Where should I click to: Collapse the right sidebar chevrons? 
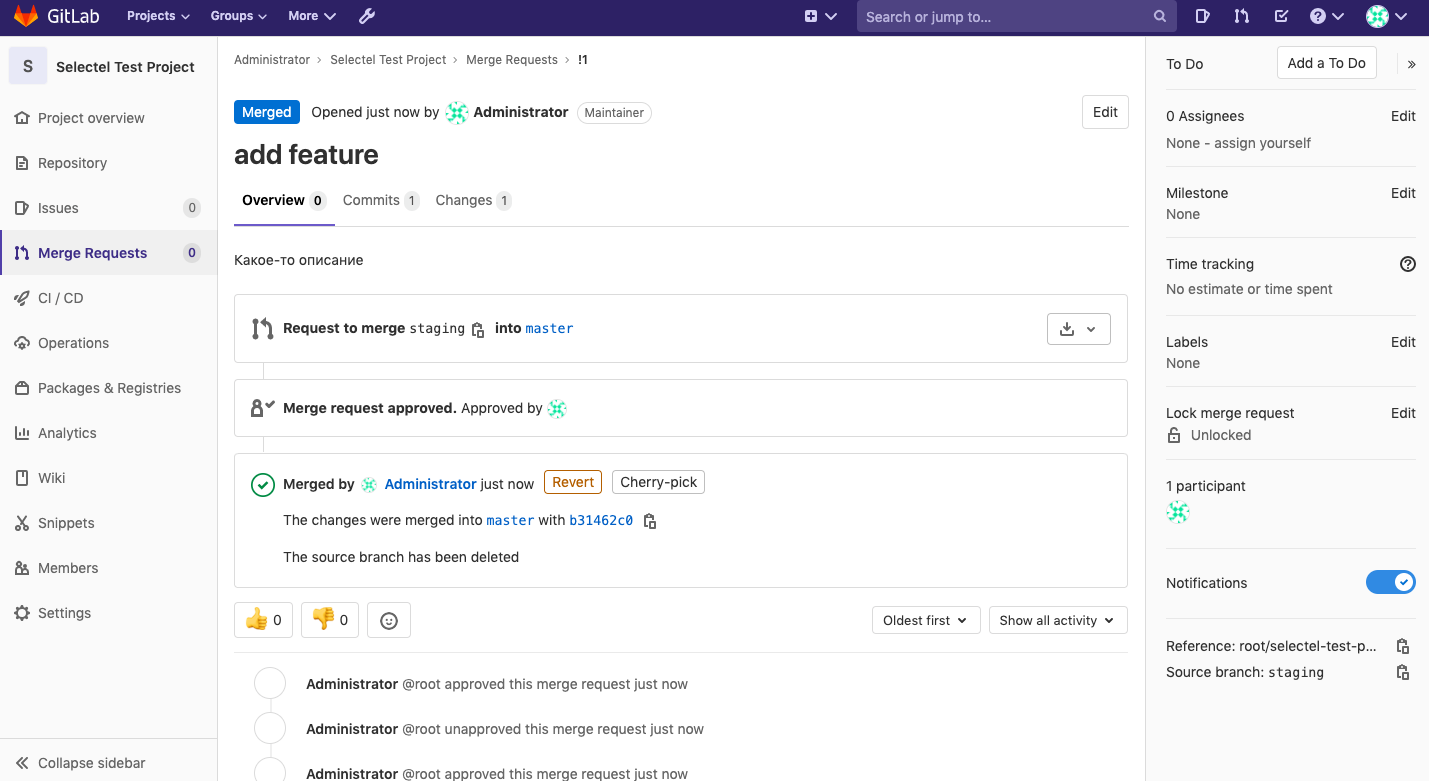(x=1411, y=64)
